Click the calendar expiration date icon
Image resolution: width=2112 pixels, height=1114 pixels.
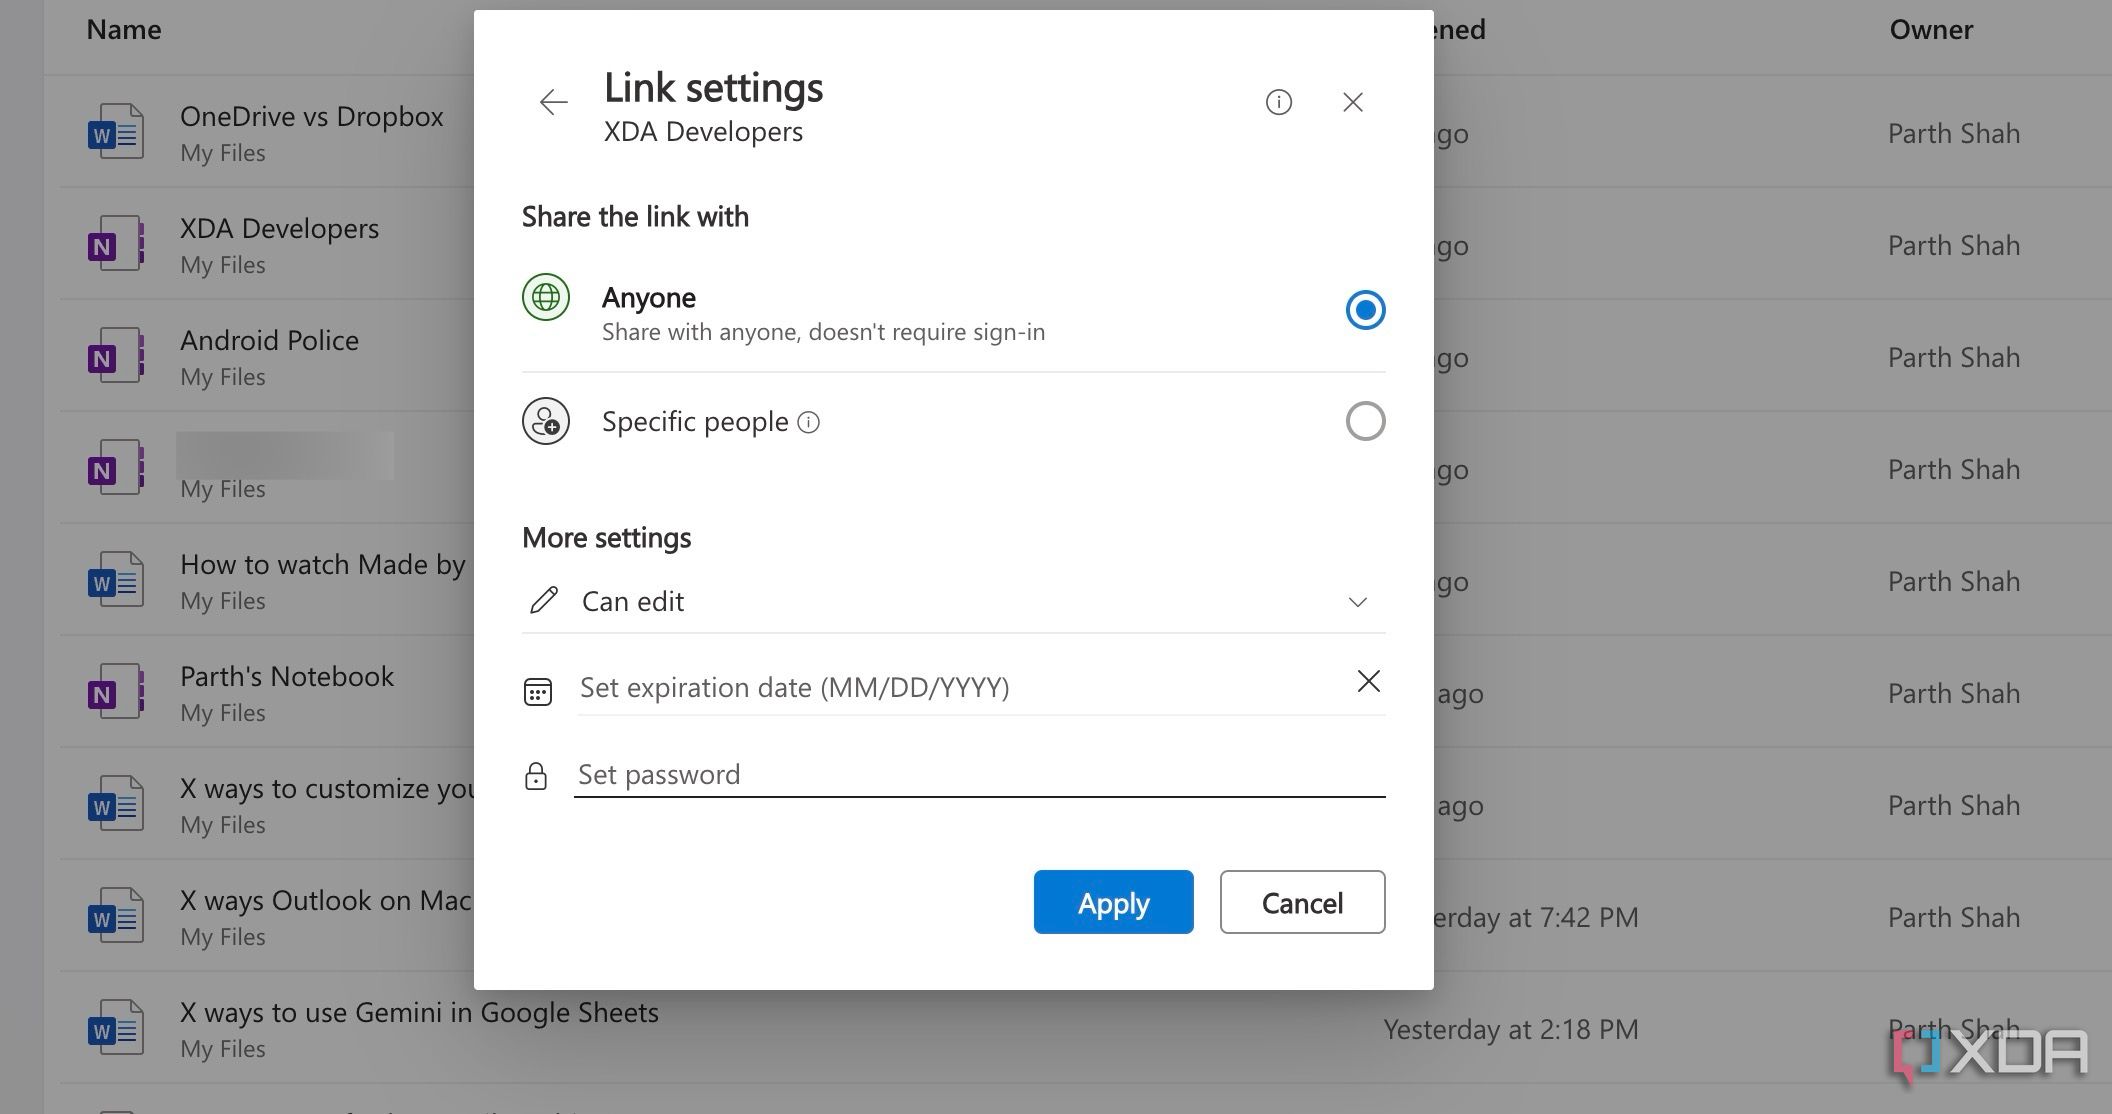click(539, 687)
